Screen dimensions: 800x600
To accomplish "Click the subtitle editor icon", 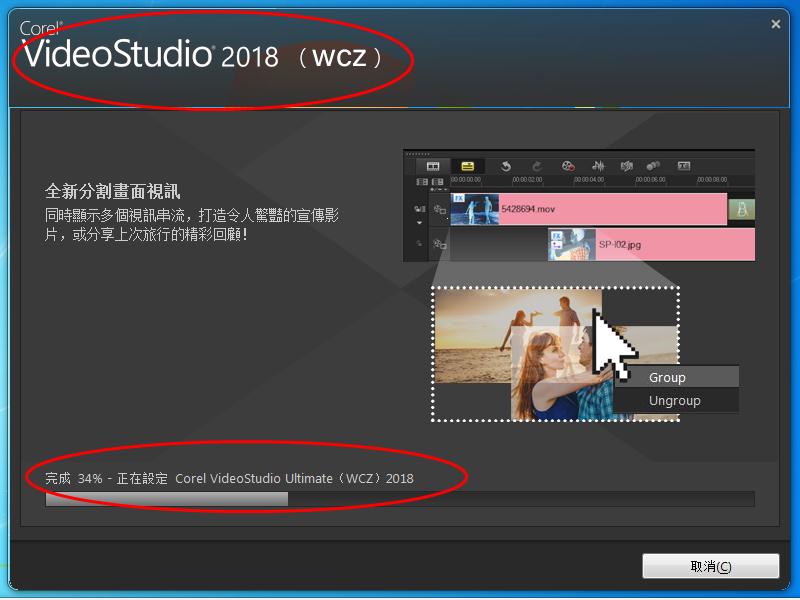I will [x=685, y=166].
